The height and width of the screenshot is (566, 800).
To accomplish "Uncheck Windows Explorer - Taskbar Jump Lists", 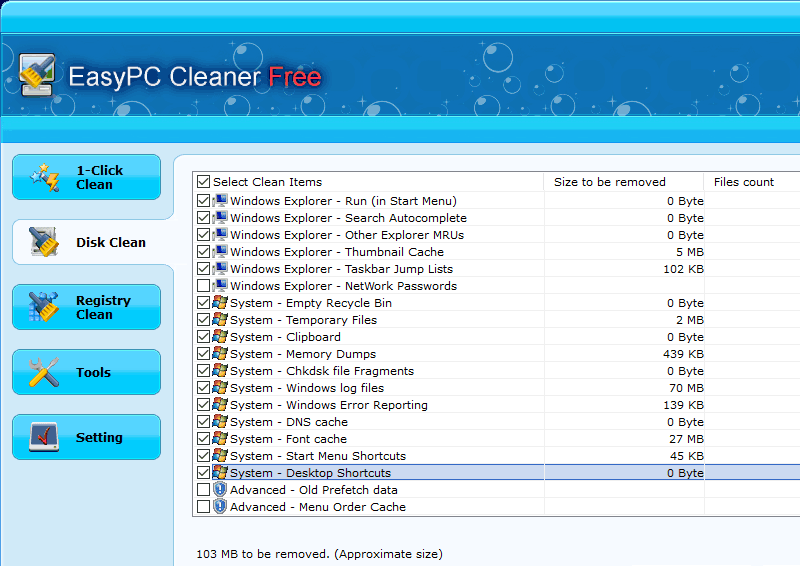I will click(x=204, y=269).
